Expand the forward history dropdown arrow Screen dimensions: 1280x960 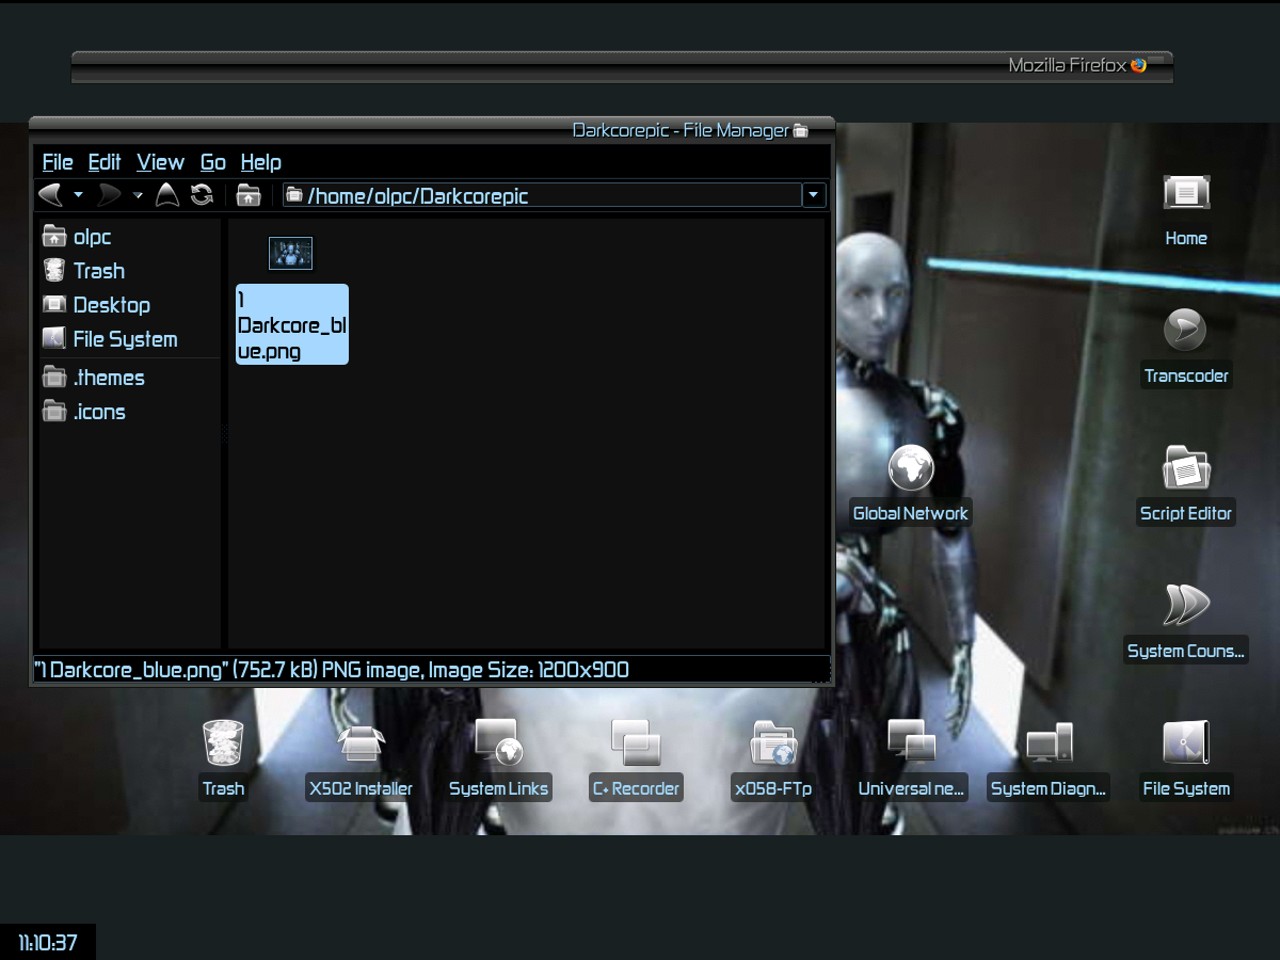tap(138, 195)
